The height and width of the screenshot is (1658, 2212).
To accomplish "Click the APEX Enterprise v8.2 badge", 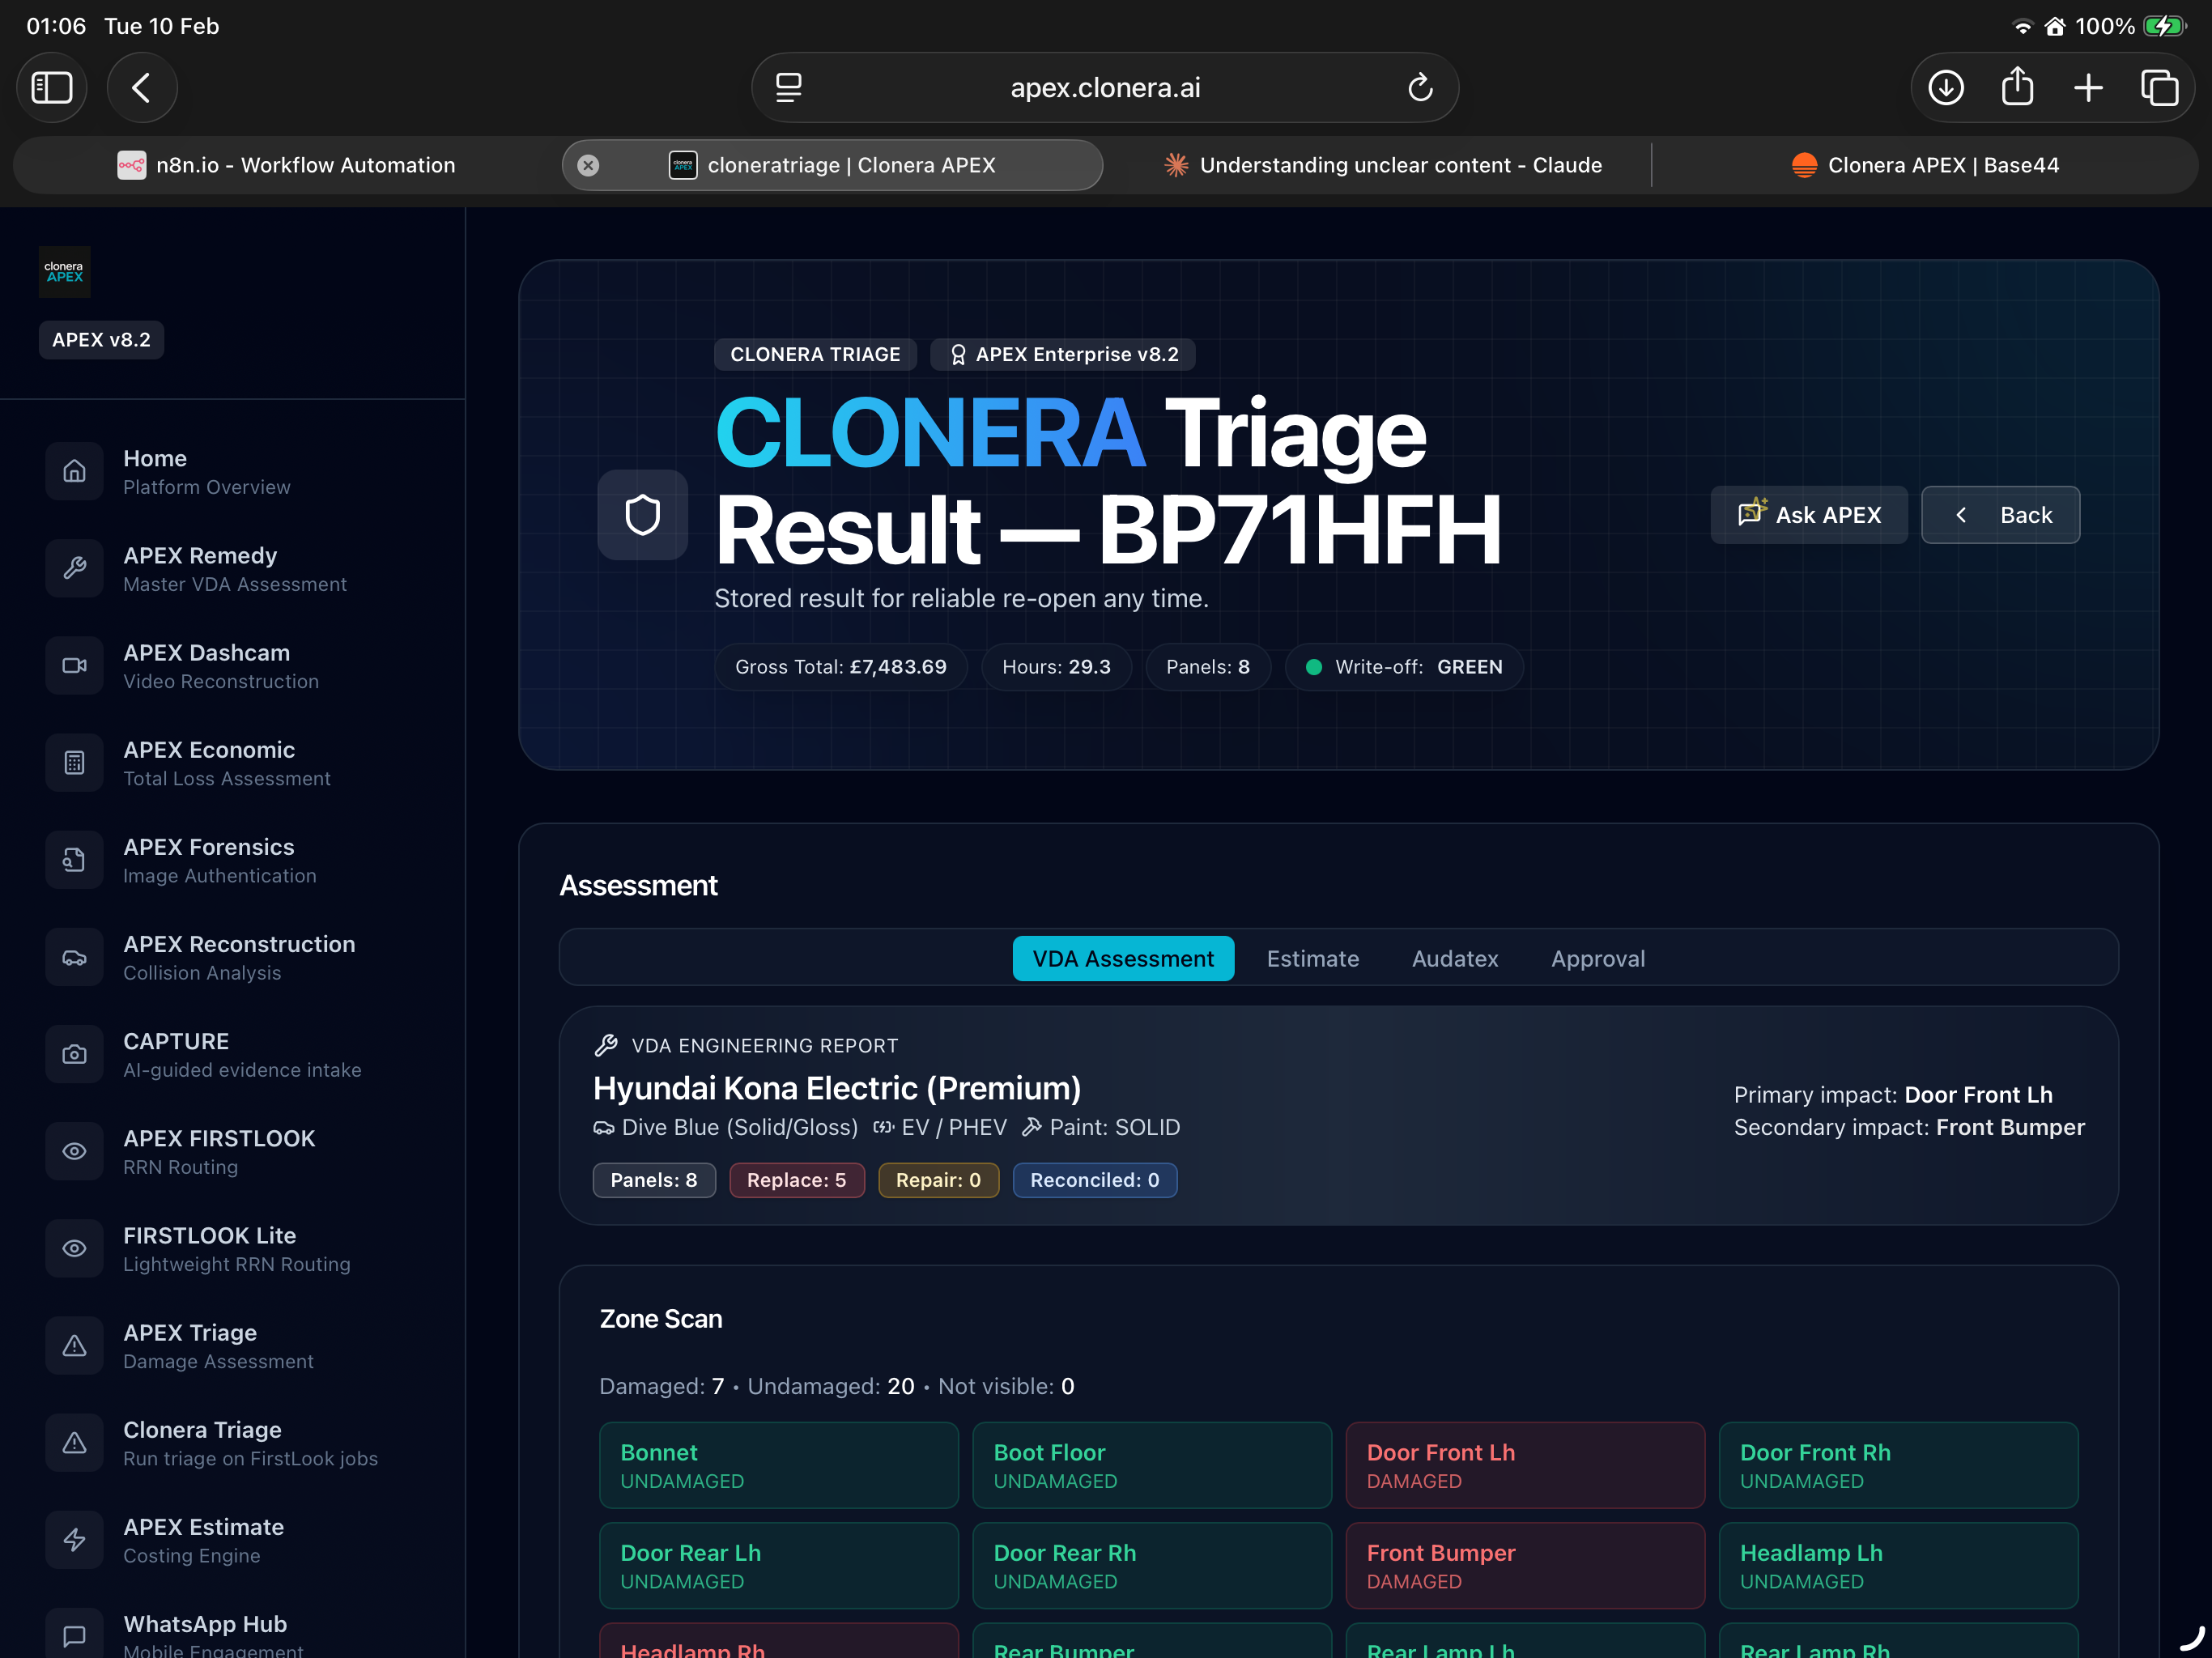I will [x=1063, y=354].
